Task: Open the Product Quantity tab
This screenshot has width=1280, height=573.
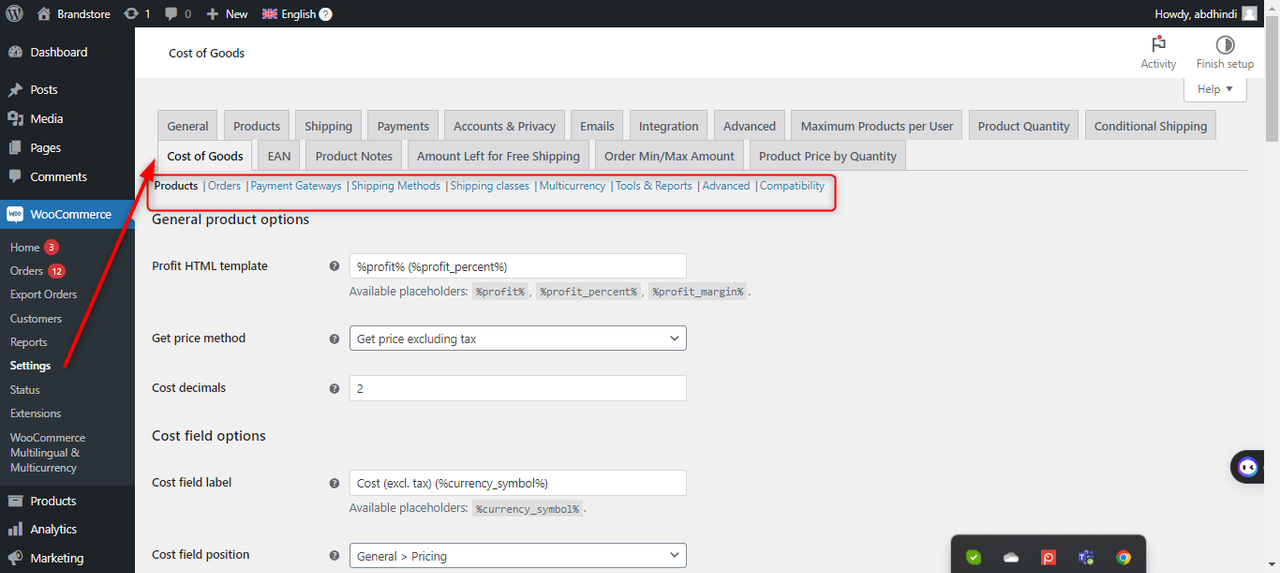Action: pos(1024,126)
